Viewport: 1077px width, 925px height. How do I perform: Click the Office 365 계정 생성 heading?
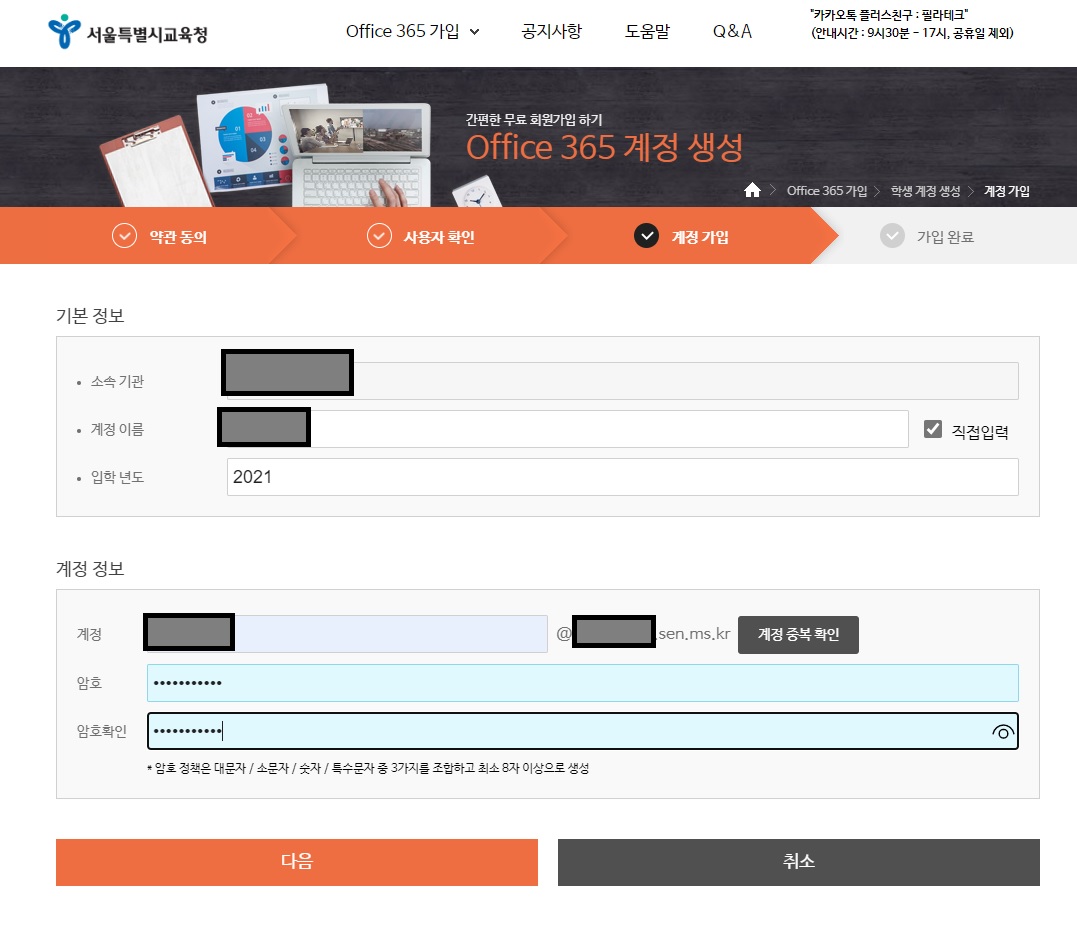(604, 147)
